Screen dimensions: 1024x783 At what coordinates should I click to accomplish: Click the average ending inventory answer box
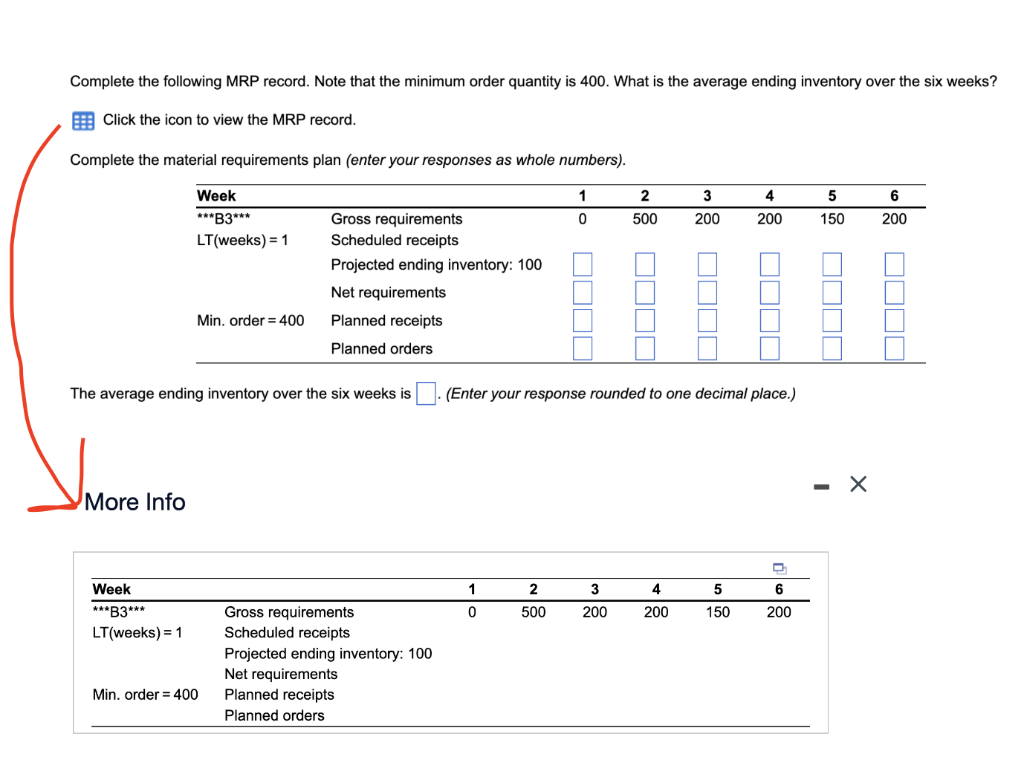click(425, 393)
